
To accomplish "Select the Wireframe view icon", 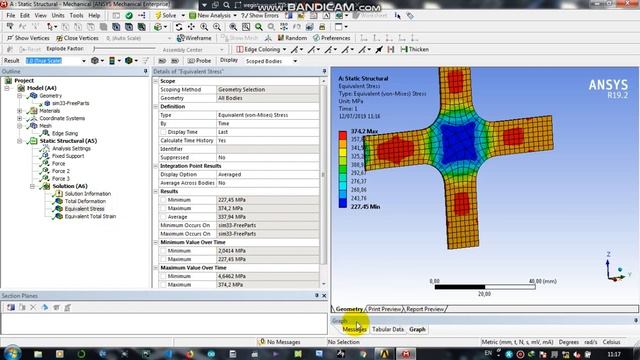I will click(x=180, y=38).
